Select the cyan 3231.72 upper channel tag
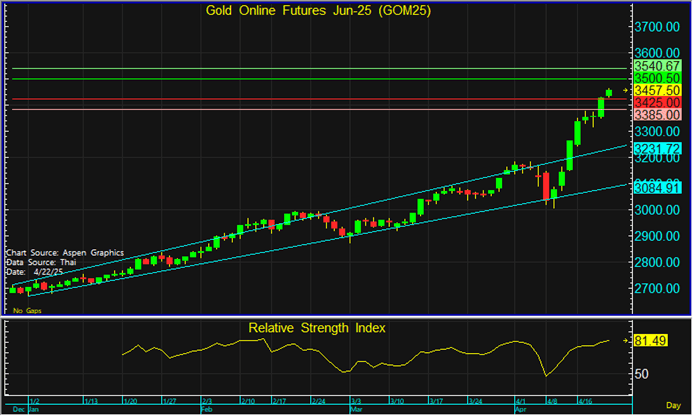 658,148
